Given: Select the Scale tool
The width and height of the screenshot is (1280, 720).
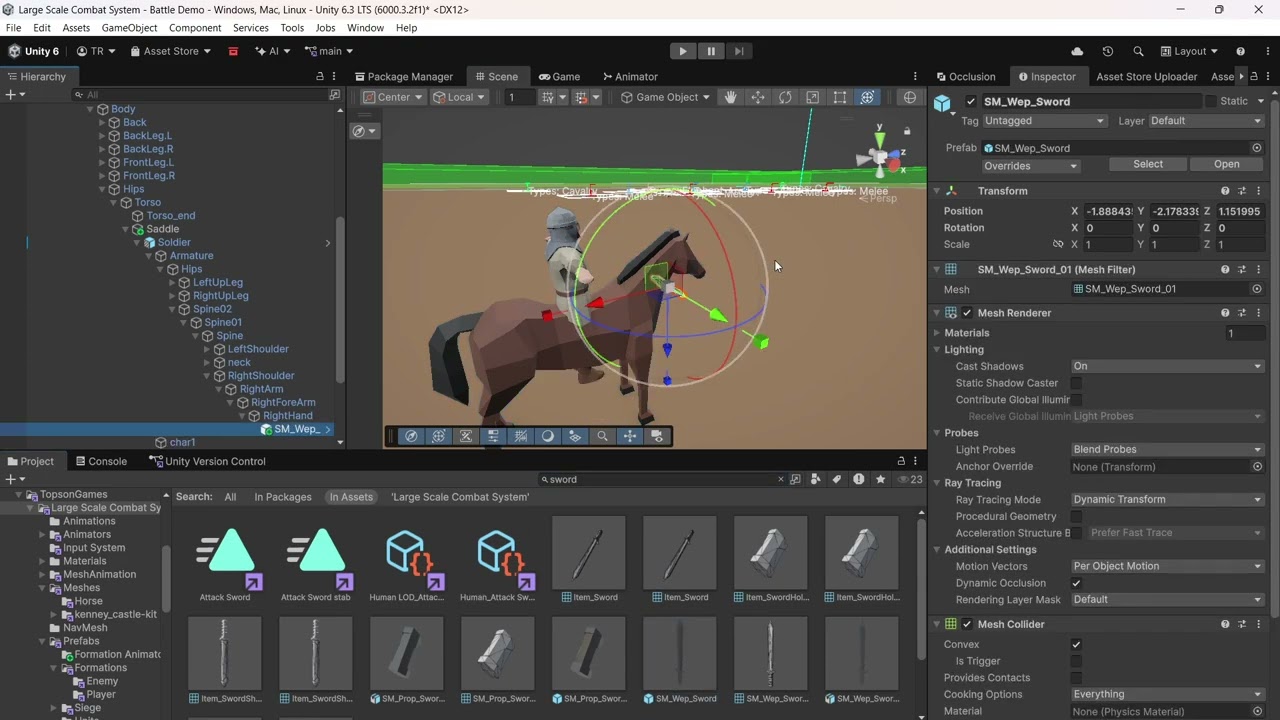Looking at the screenshot, I should [x=813, y=97].
